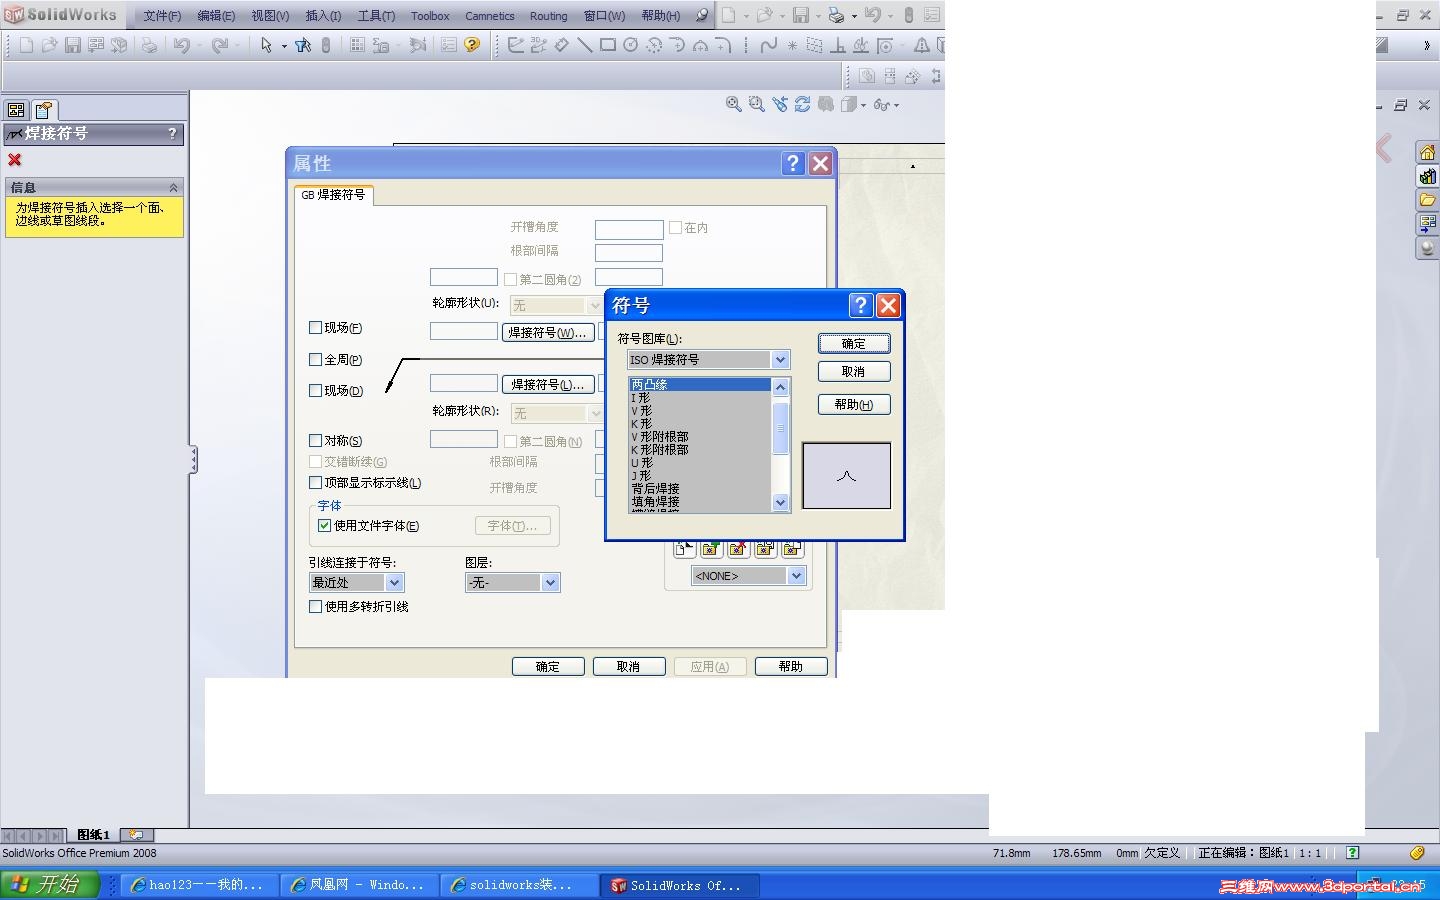This screenshot has width=1440, height=900.
Task: Click the symbol preview thumbnail box
Action: [846, 476]
